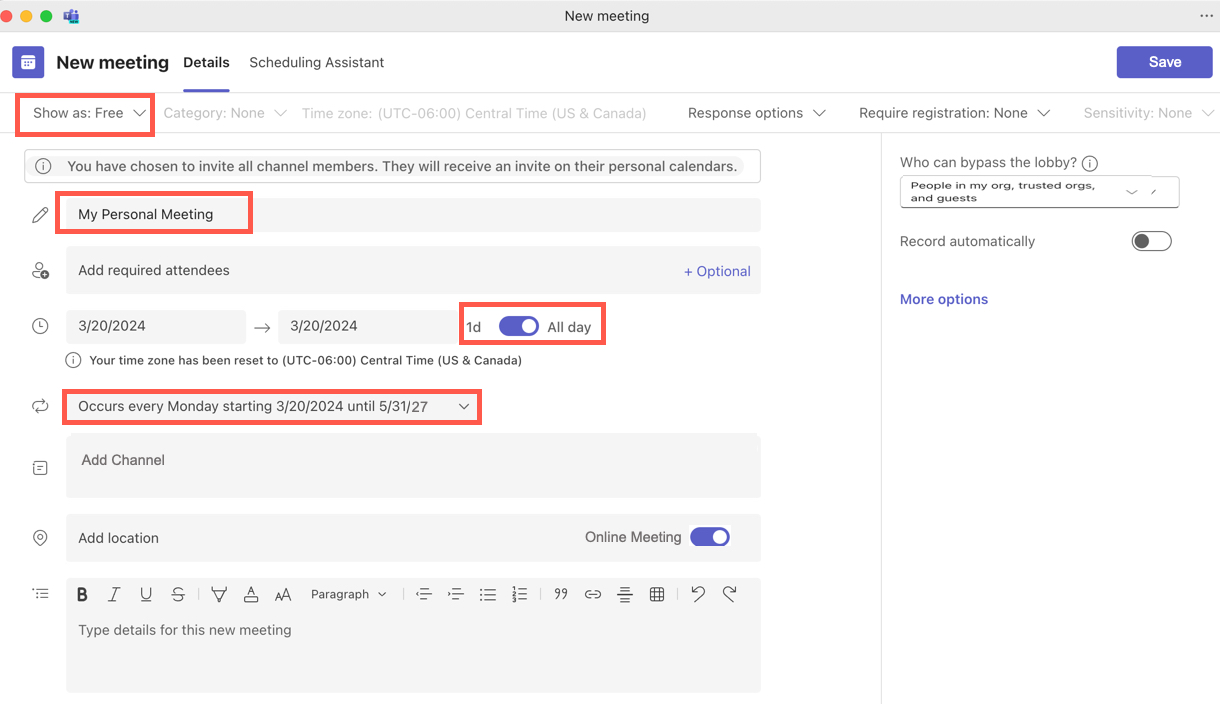Save the new meeting
This screenshot has height=704, width=1220.
[1164, 62]
